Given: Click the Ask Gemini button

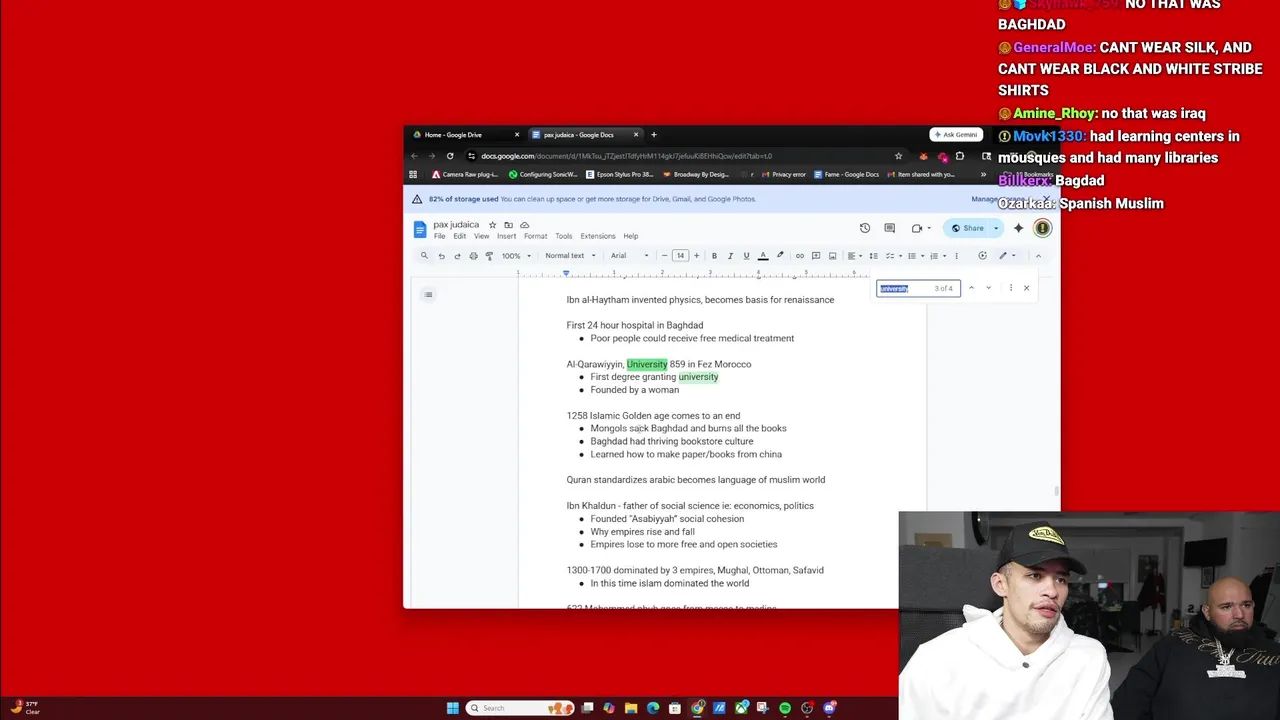Looking at the screenshot, I should tap(954, 135).
